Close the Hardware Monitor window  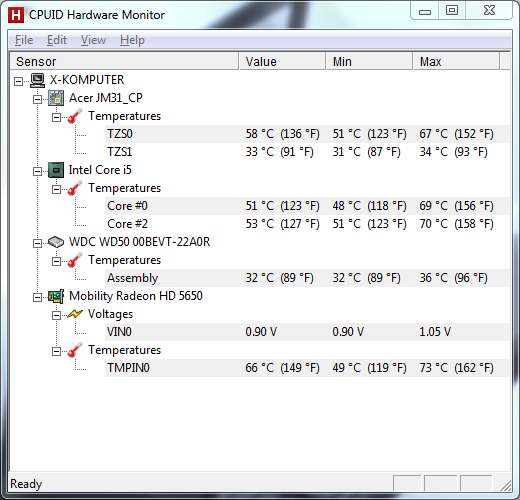(x=489, y=11)
